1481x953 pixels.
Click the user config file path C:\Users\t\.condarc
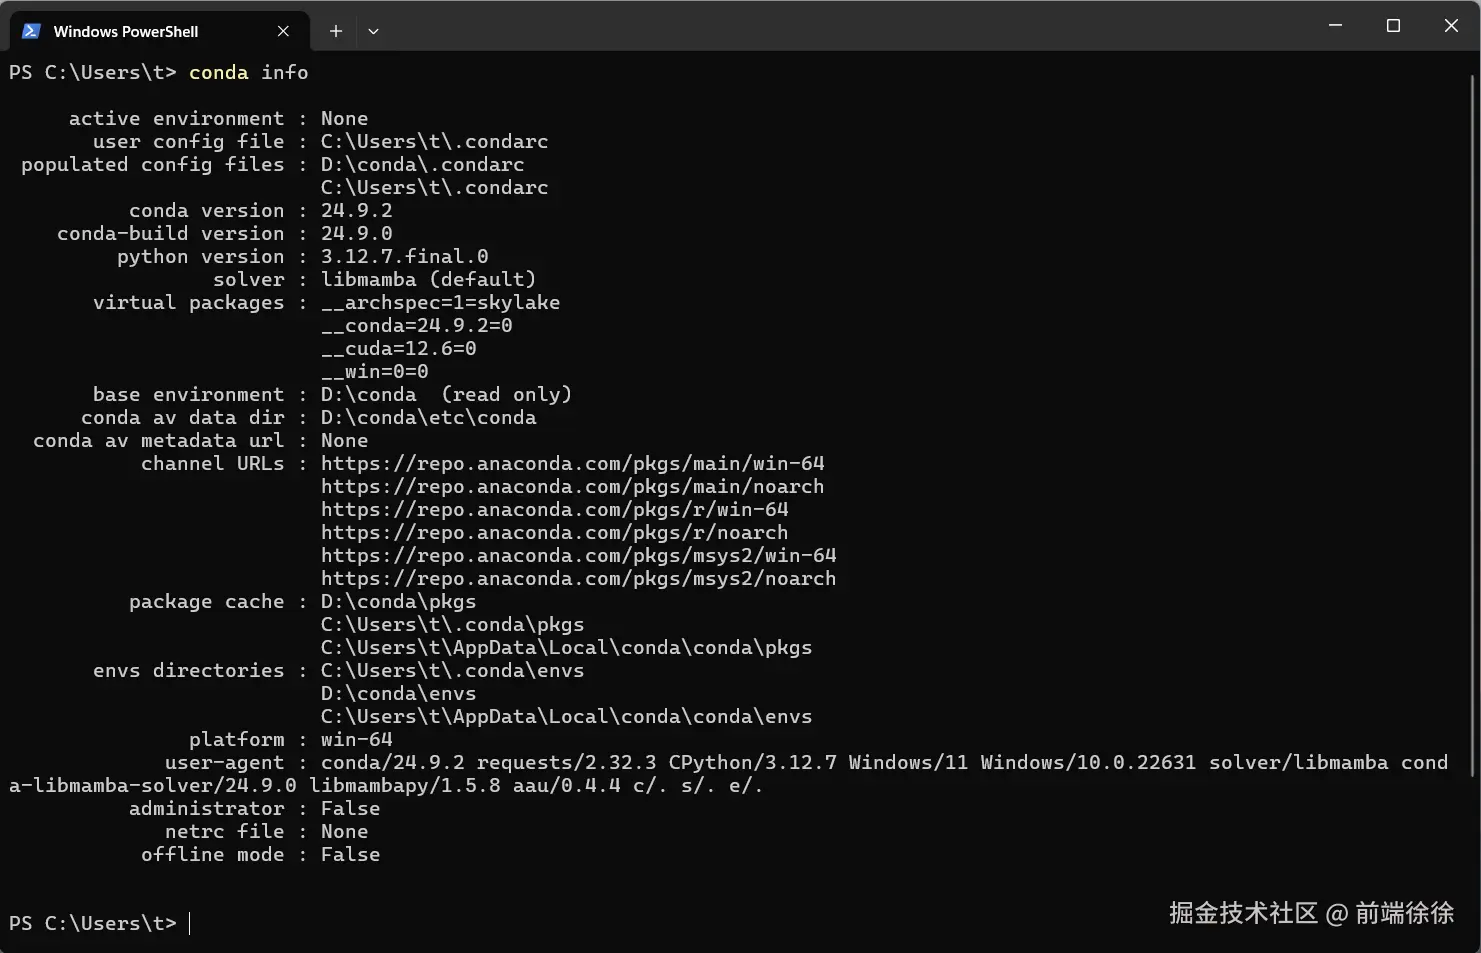coord(434,141)
